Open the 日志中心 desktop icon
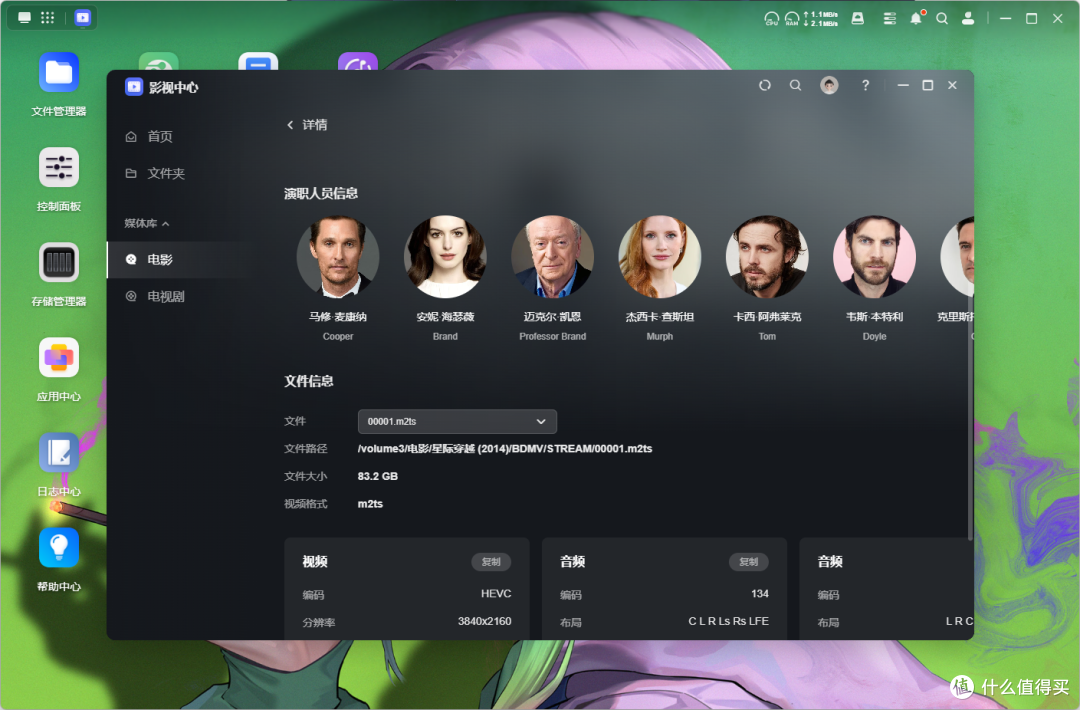 point(59,452)
